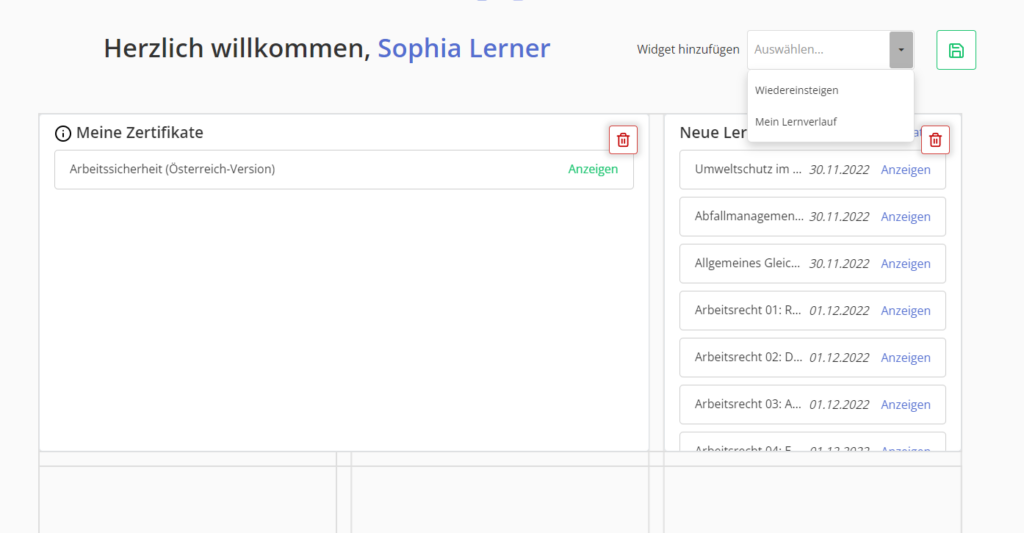Click the Arbeitssicherheit (Österreich-Version) certificate entry
Image resolution: width=1024 pixels, height=533 pixels.
[172, 169]
